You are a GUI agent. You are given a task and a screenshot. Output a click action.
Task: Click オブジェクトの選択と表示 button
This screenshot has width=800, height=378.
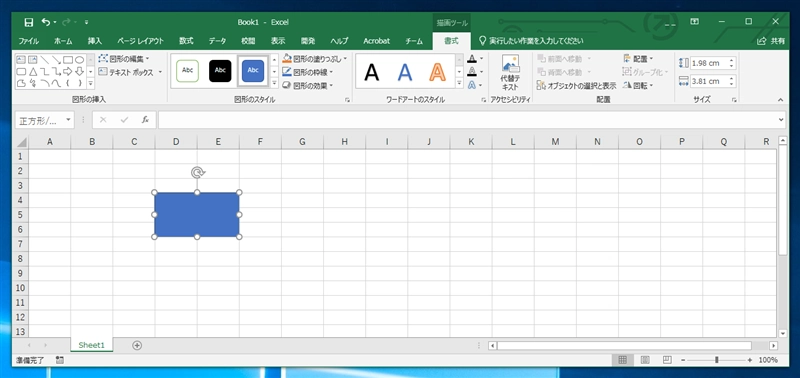577,86
